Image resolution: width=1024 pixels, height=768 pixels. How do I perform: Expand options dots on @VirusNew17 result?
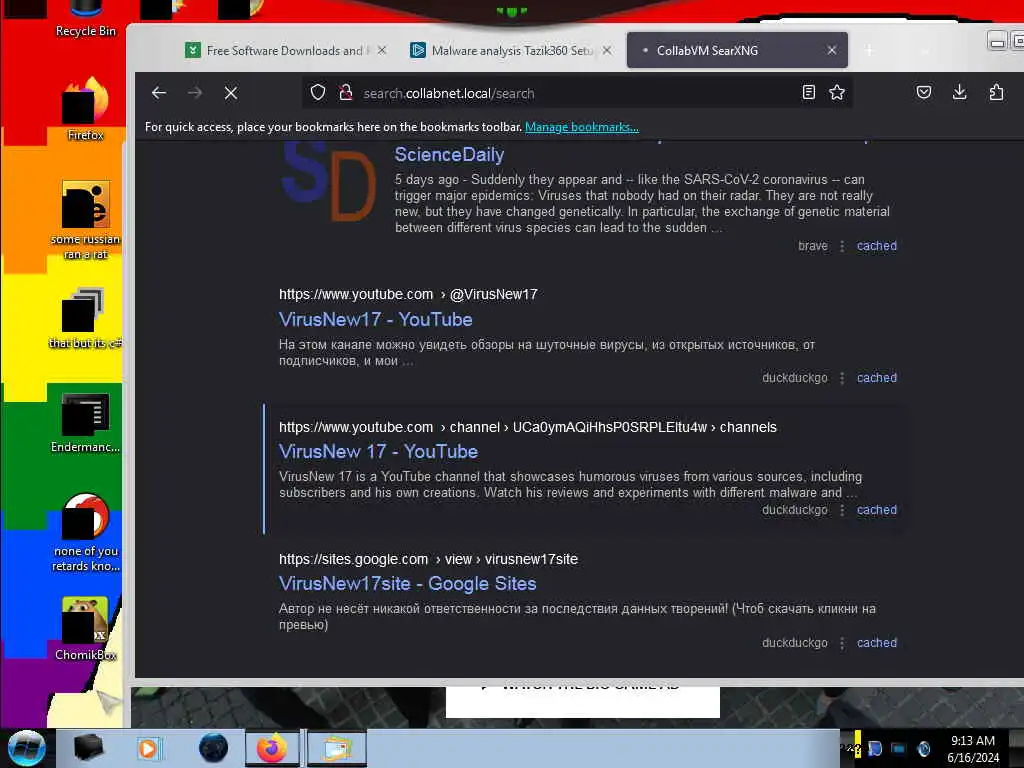842,378
